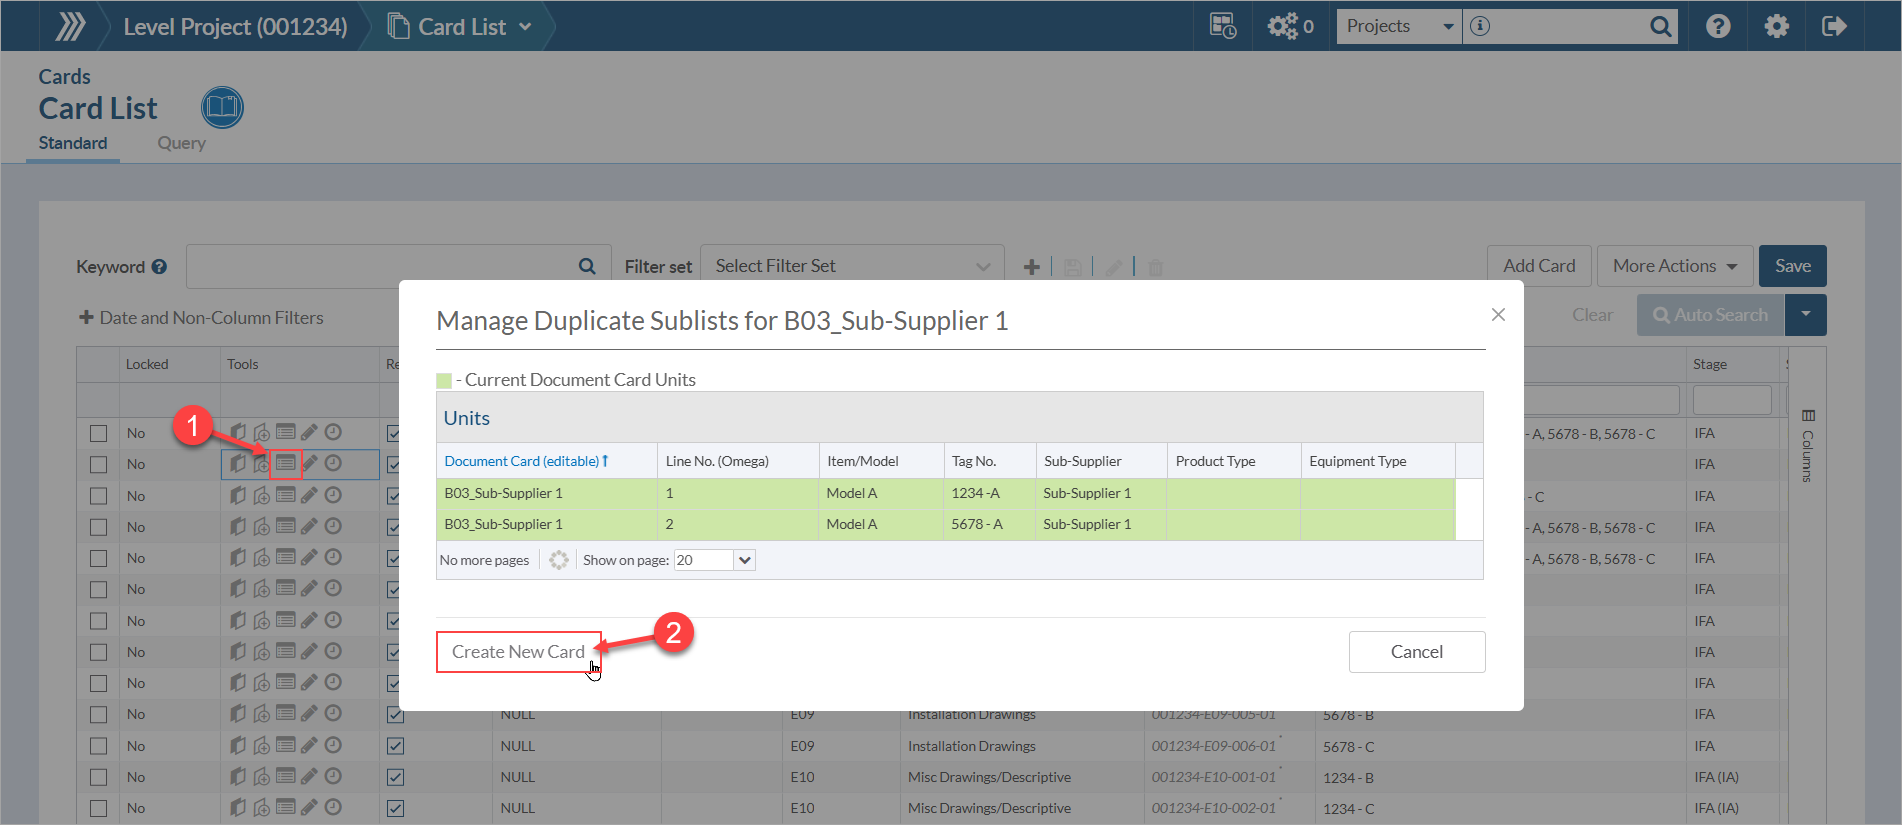Image resolution: width=1902 pixels, height=825 pixels.
Task: Open the clock history icon for 001234-E10-002-01
Action: [x=333, y=807]
